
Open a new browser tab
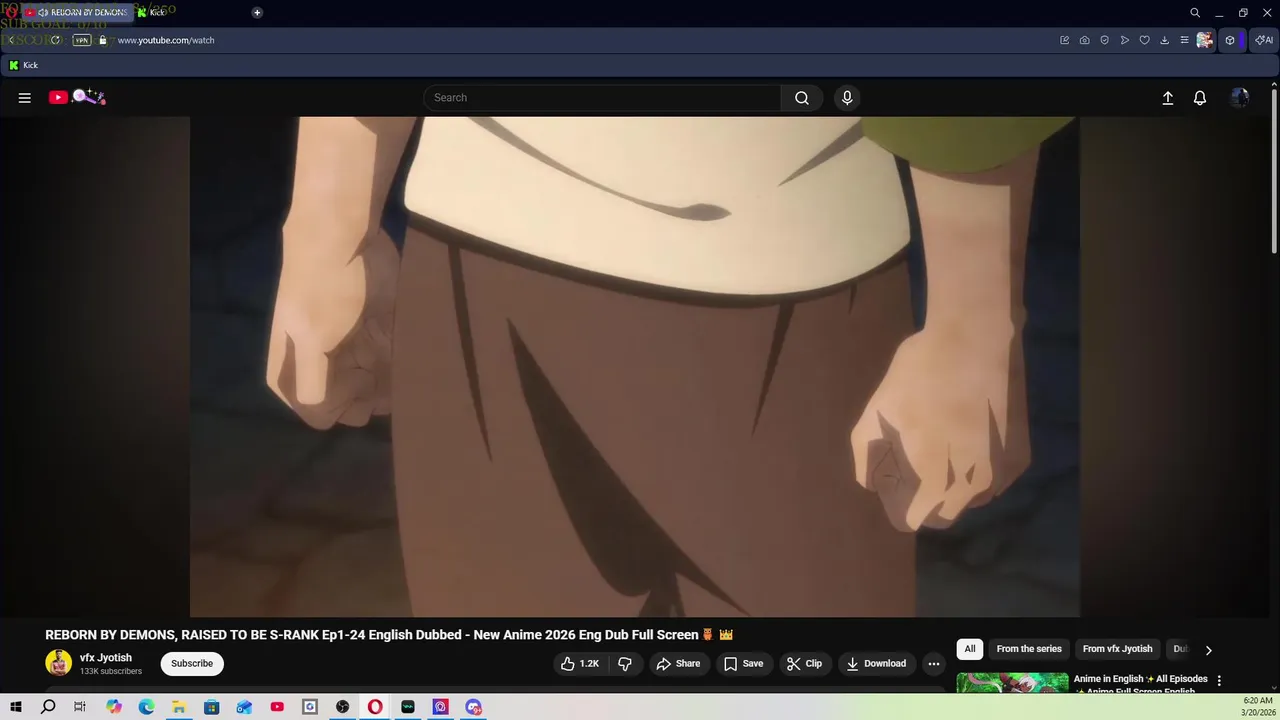click(257, 12)
